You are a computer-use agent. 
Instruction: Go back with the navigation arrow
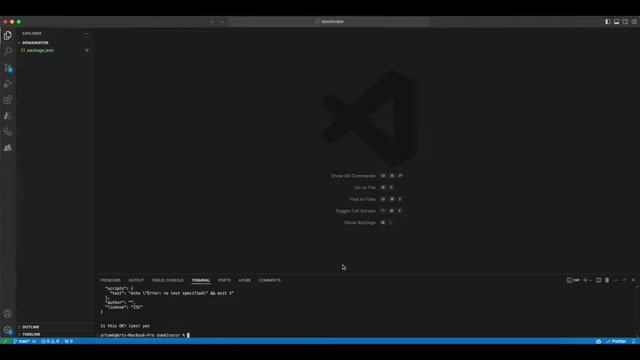click(x=212, y=22)
